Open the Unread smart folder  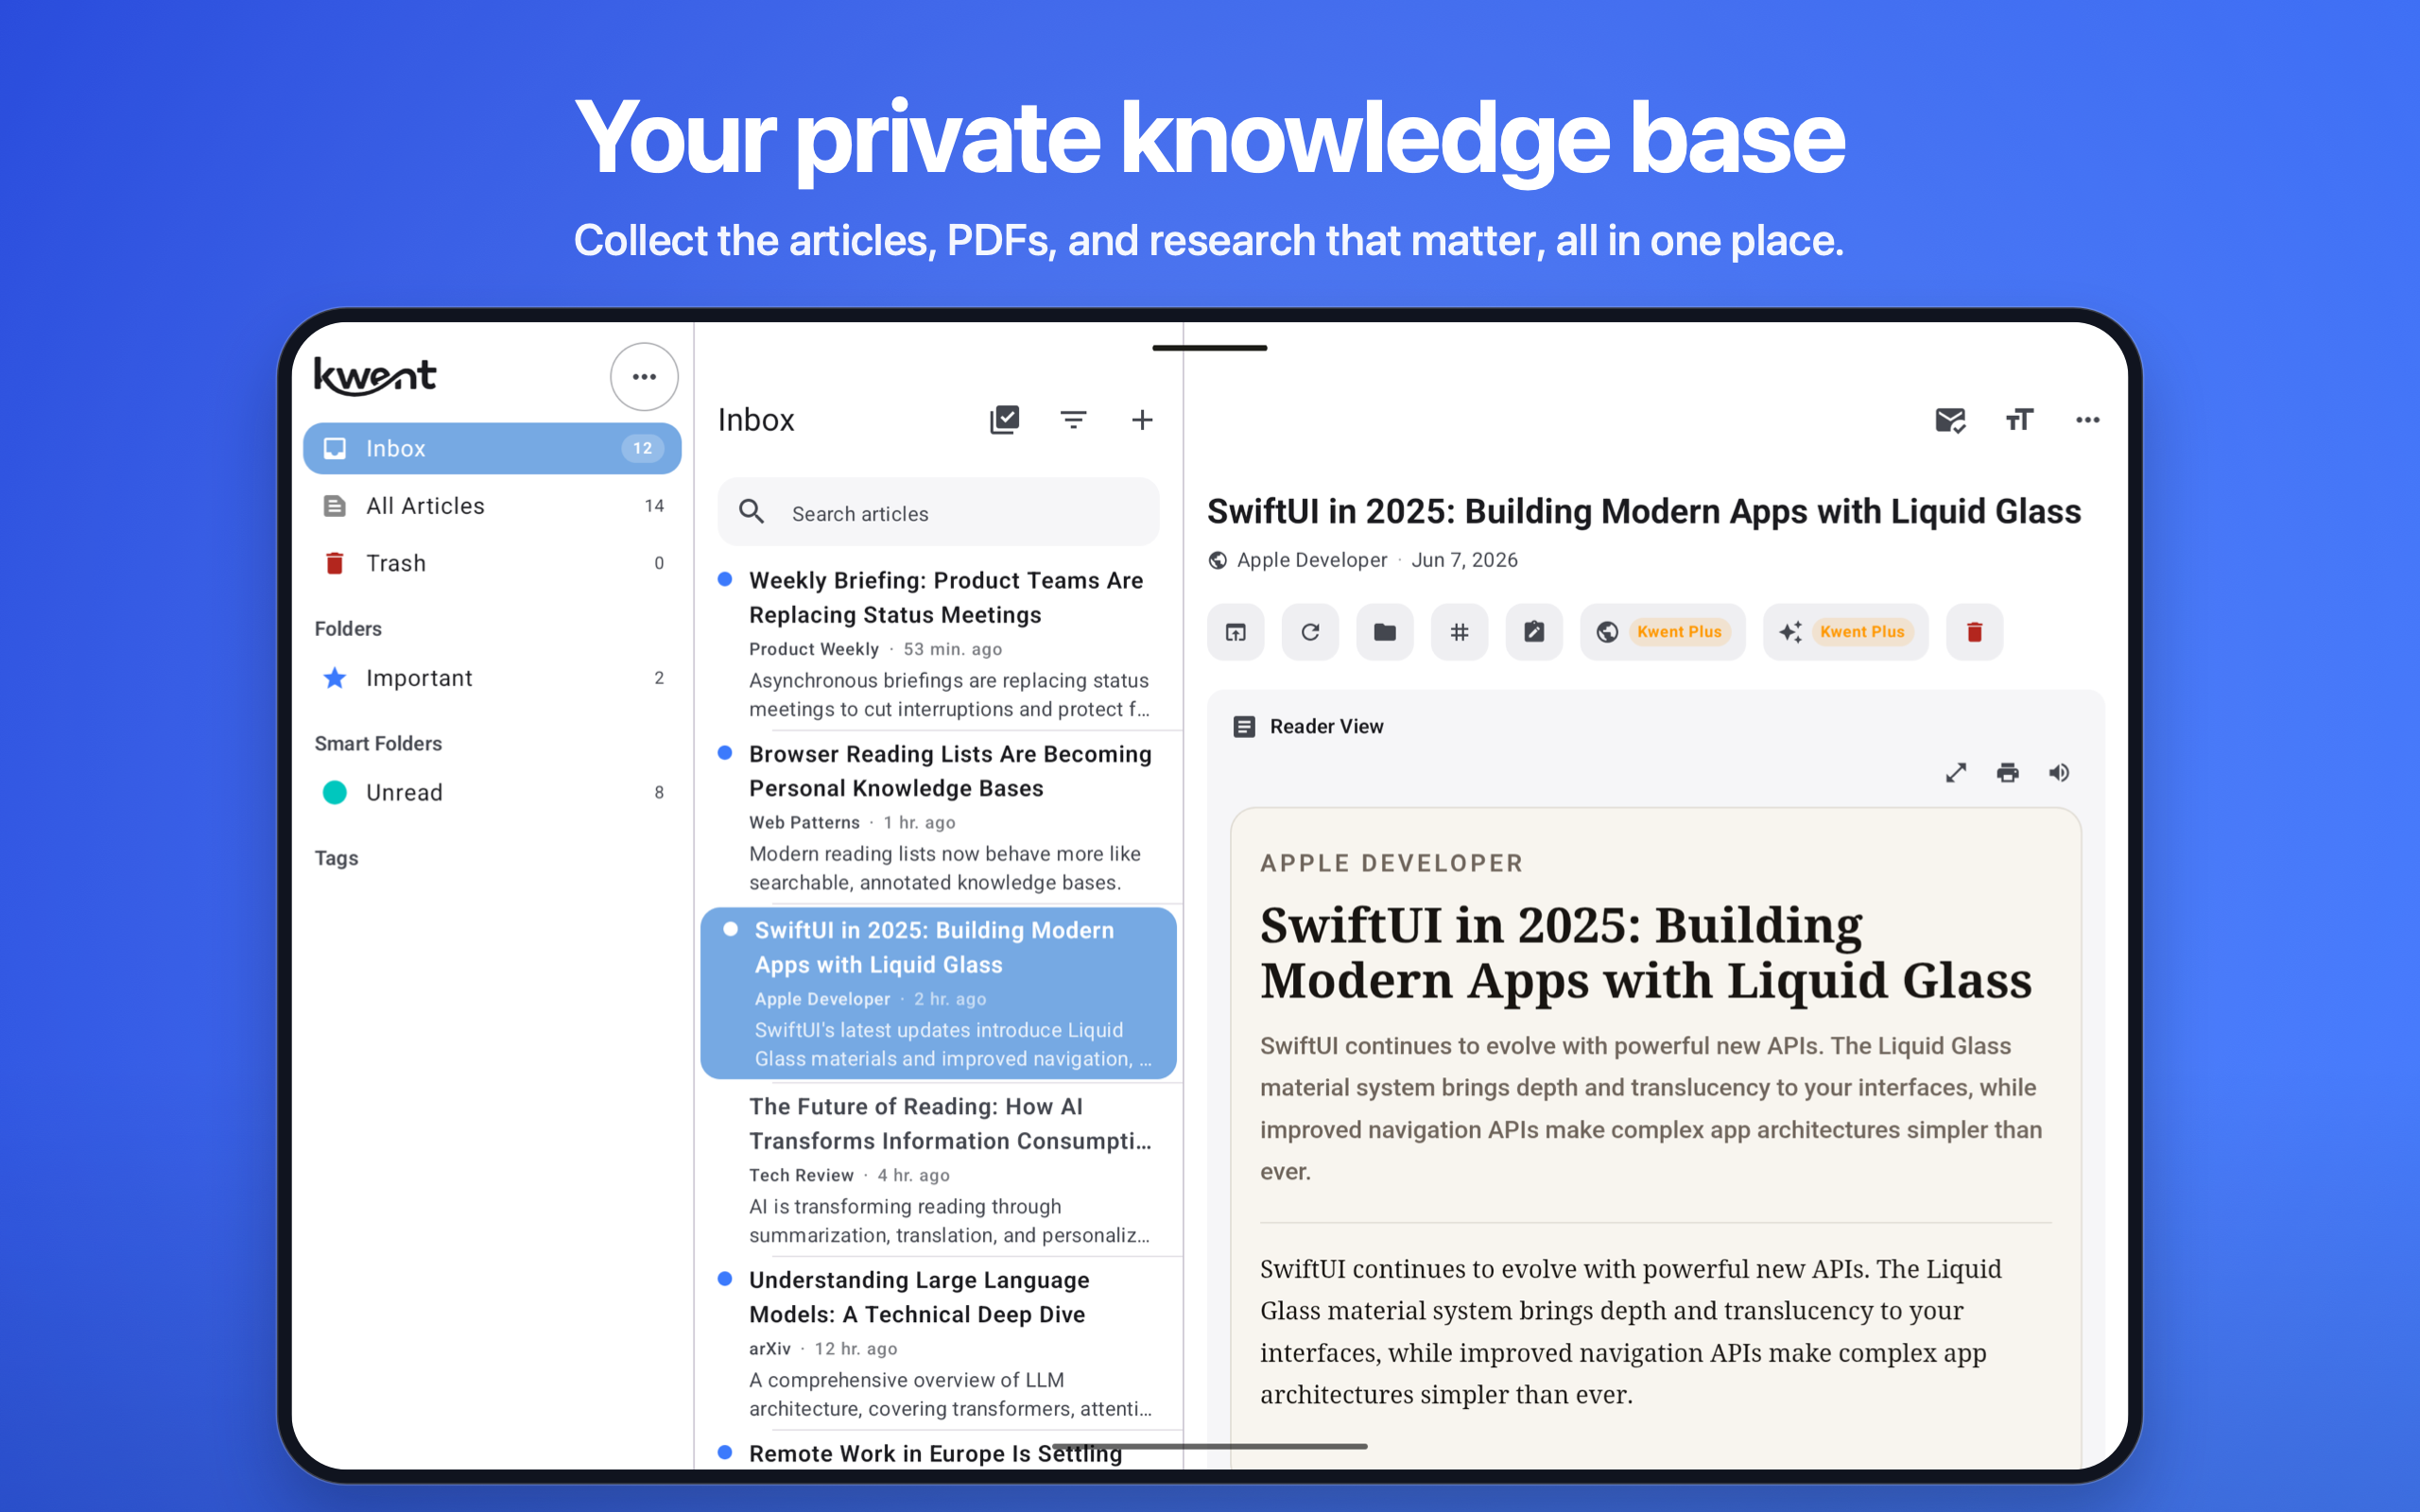coord(492,792)
